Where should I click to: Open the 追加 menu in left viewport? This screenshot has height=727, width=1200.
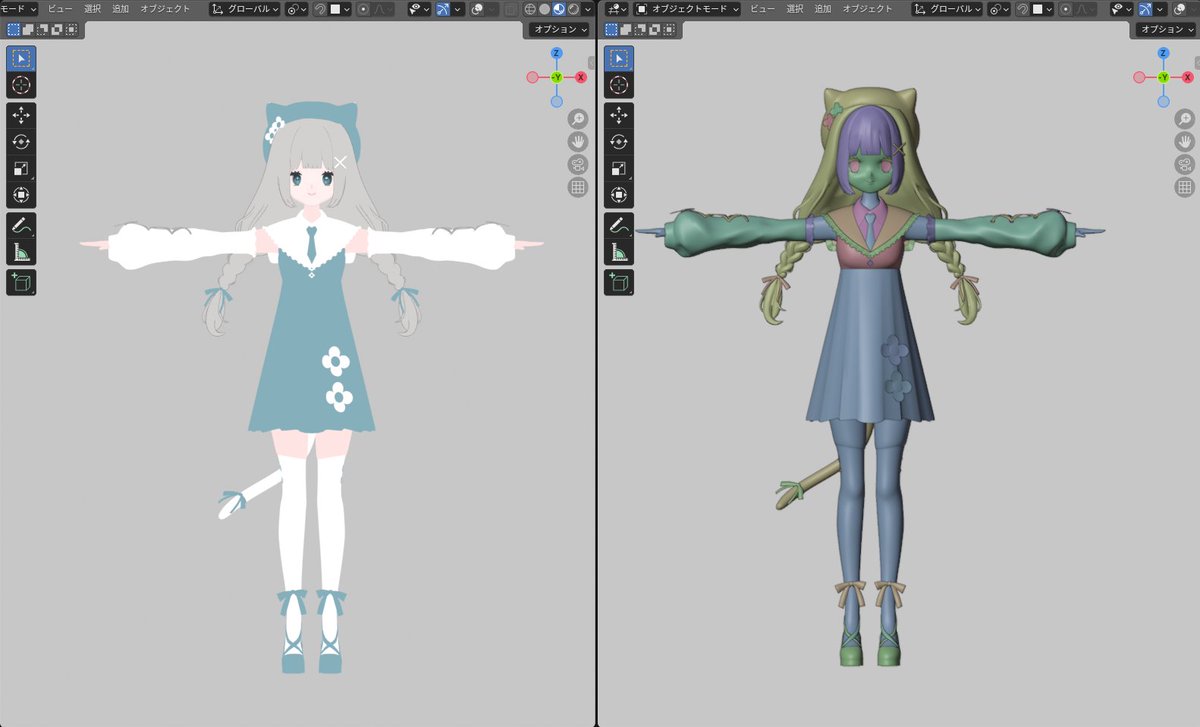[x=120, y=9]
